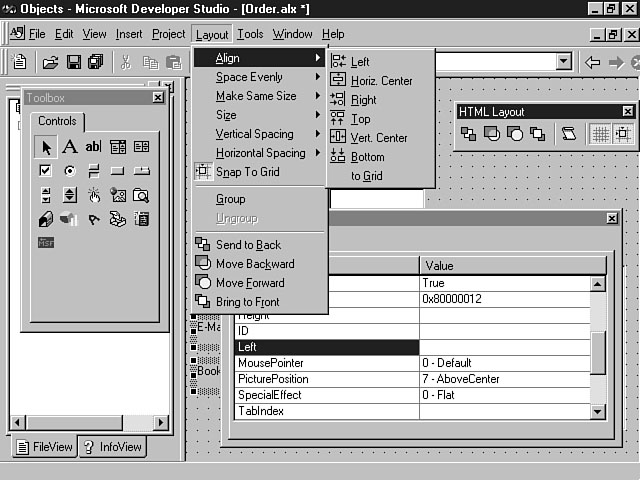Image resolution: width=640 pixels, height=480 pixels.
Task: Select the MousePointer property row
Action: pos(271,363)
